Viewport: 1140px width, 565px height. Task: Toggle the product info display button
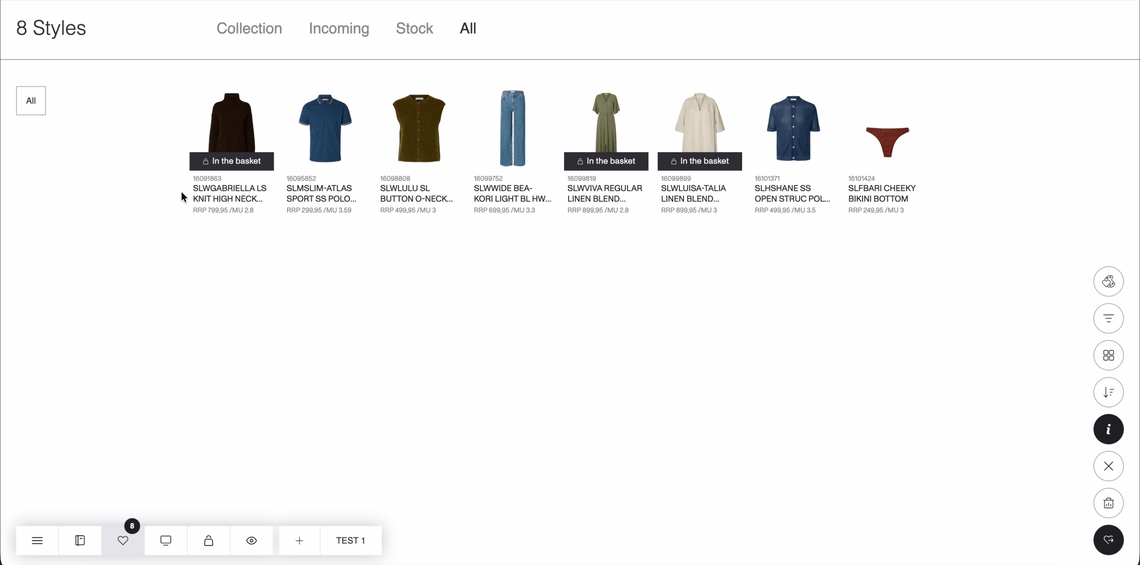coord(1108,429)
